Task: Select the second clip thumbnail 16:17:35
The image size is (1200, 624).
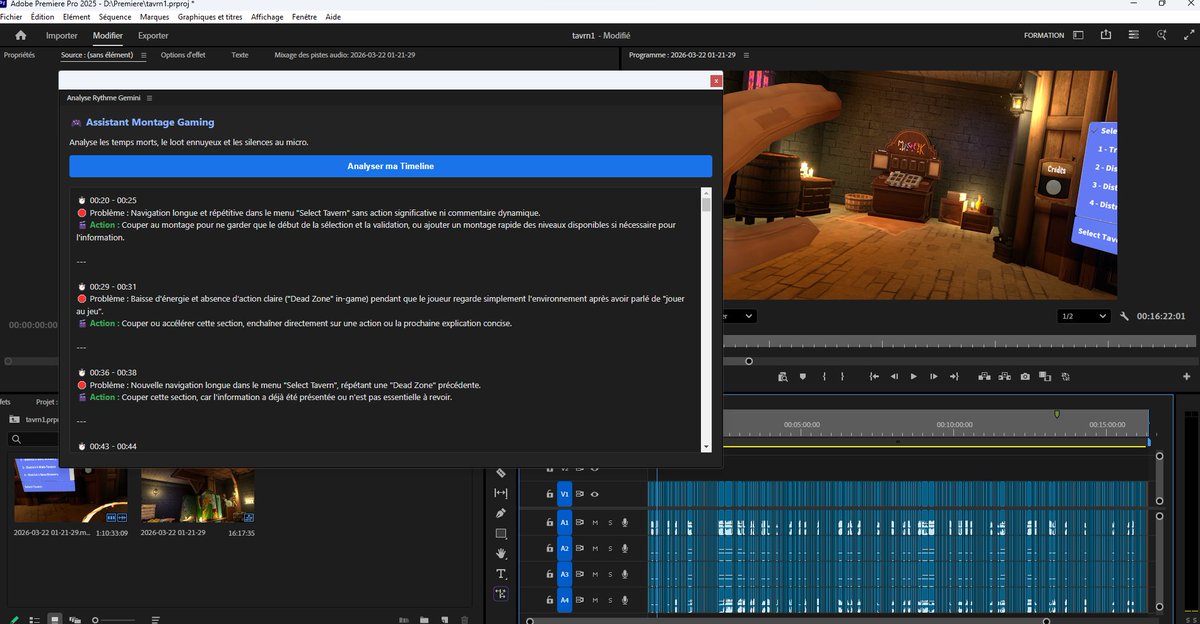Action: (x=198, y=497)
